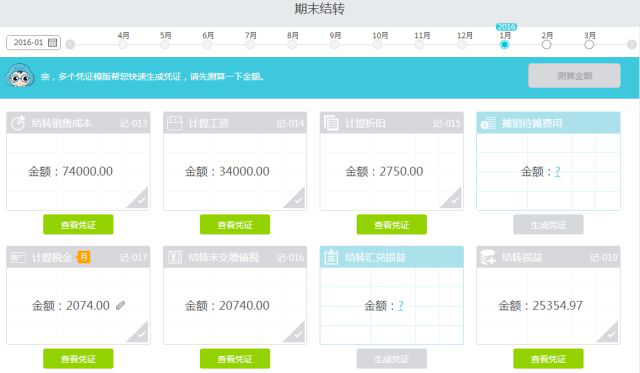
Task: Go to earlier months with the timeline's left arrow
Action: pyautogui.click(x=70, y=44)
